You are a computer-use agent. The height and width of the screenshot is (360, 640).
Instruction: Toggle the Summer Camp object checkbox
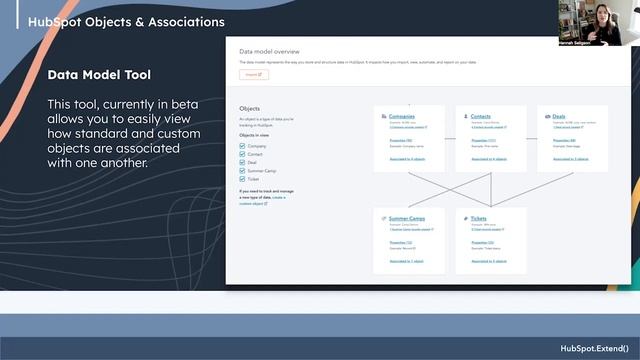tap(242, 171)
